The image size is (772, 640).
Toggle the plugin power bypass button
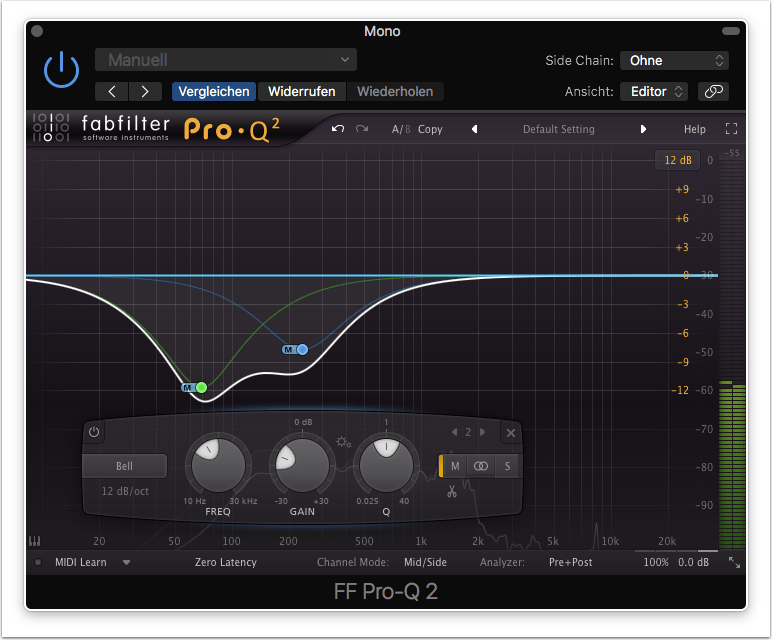61,69
